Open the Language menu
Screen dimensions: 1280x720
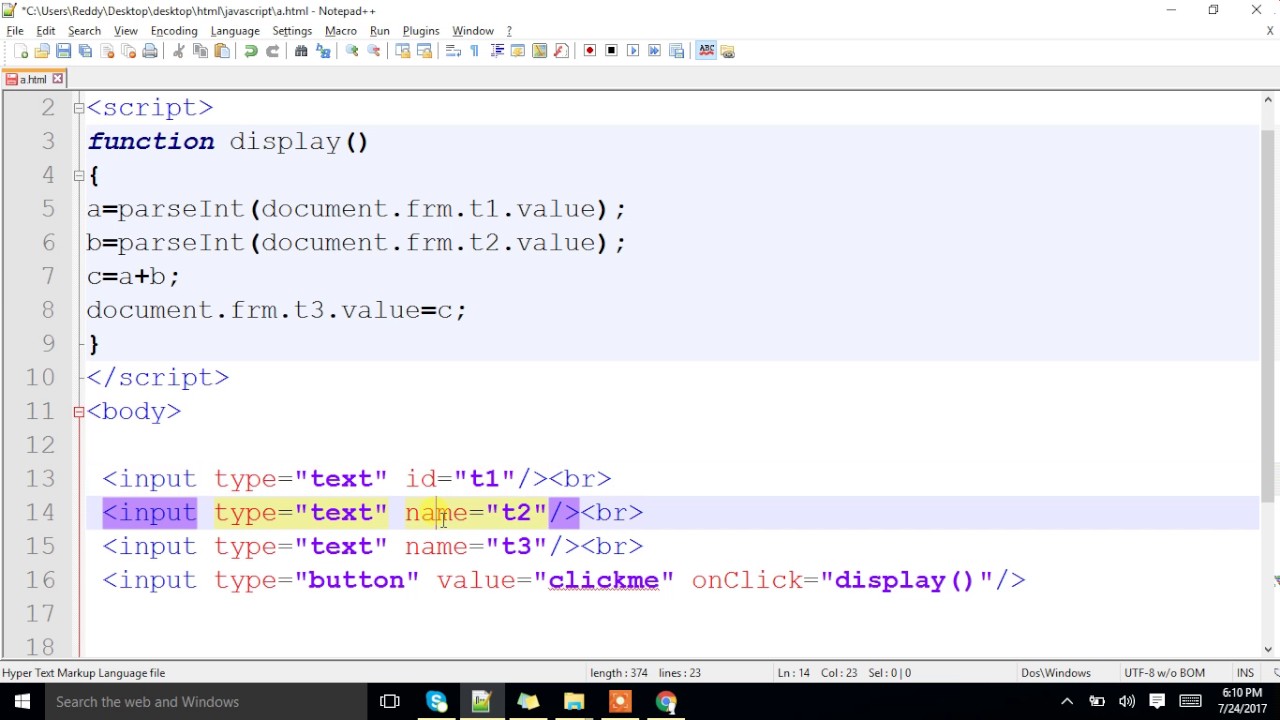tap(235, 31)
